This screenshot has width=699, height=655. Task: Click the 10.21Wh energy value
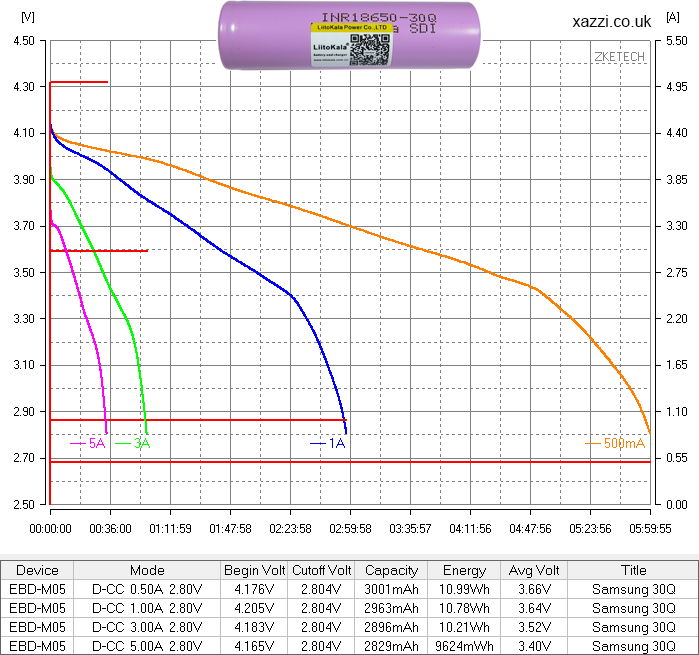point(464,627)
